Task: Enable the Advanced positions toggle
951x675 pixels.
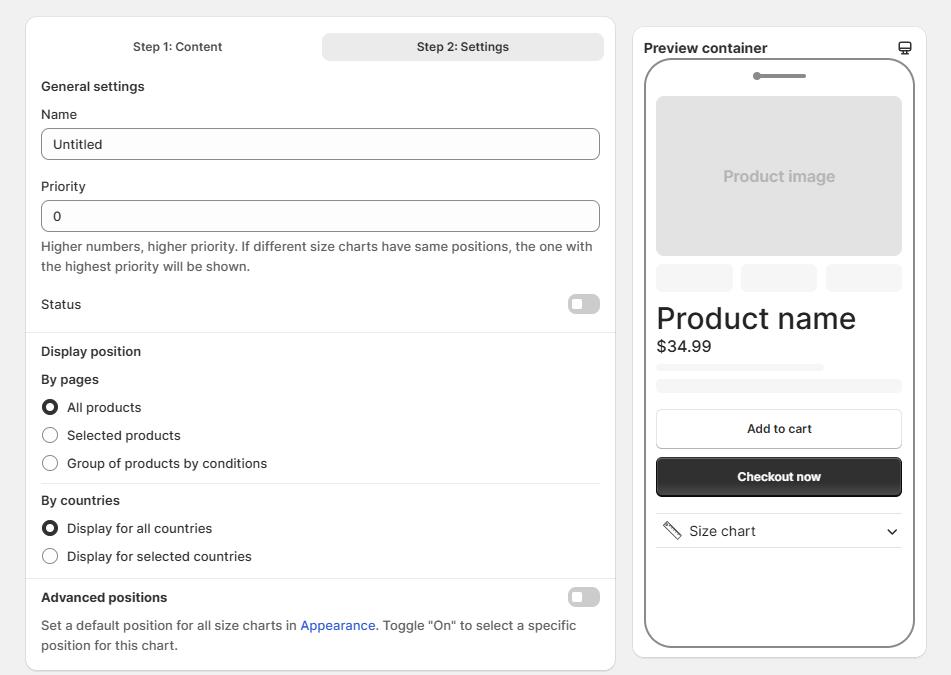Action: point(583,597)
